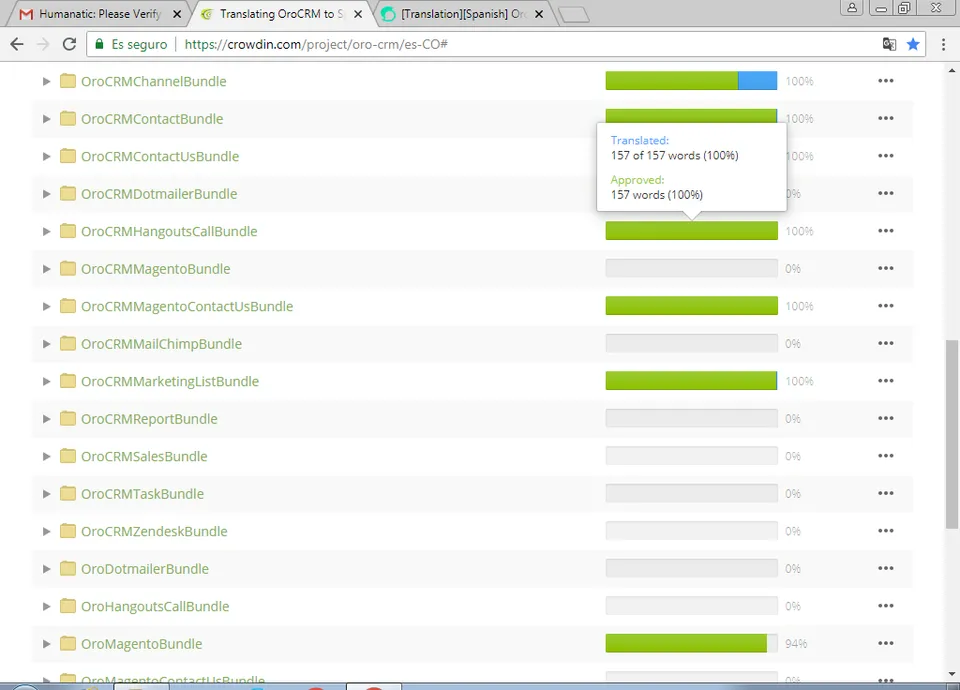Open OroCRMMailChimpBundle more options menu
The height and width of the screenshot is (690, 960).
[885, 343]
